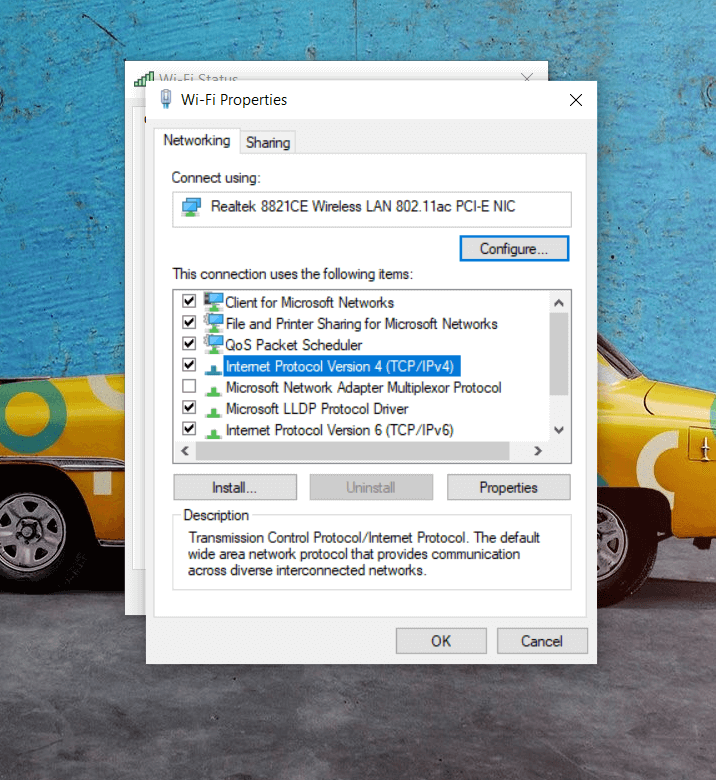Open Properties for the selected item
The width and height of the screenshot is (716, 780).
509,488
